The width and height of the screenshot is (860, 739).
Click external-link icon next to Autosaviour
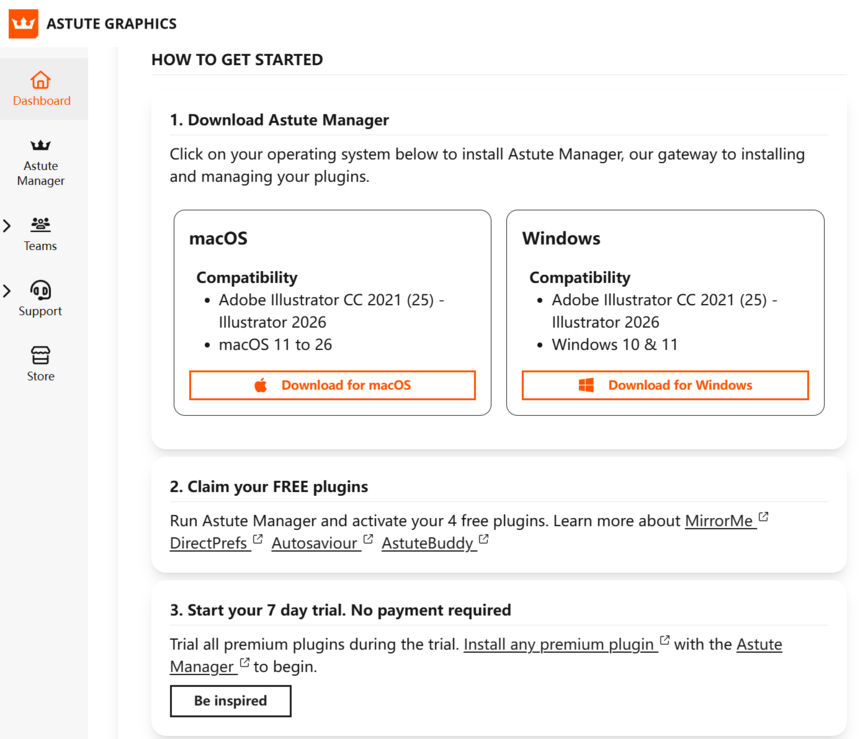[x=368, y=539]
